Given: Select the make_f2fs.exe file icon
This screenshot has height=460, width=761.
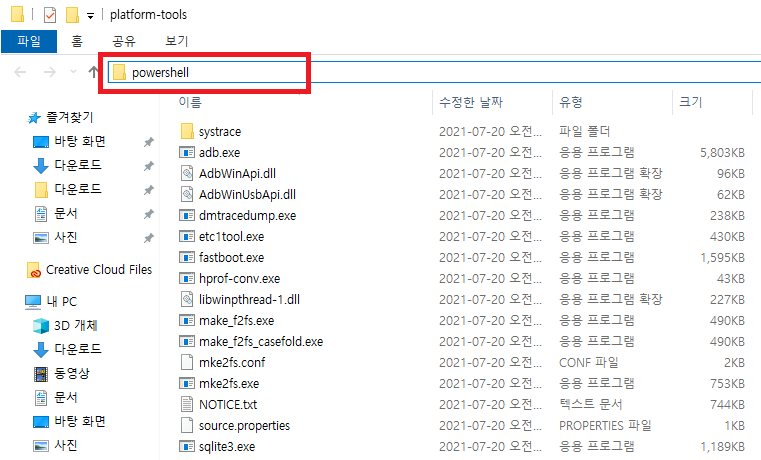Looking at the screenshot, I should 187,320.
